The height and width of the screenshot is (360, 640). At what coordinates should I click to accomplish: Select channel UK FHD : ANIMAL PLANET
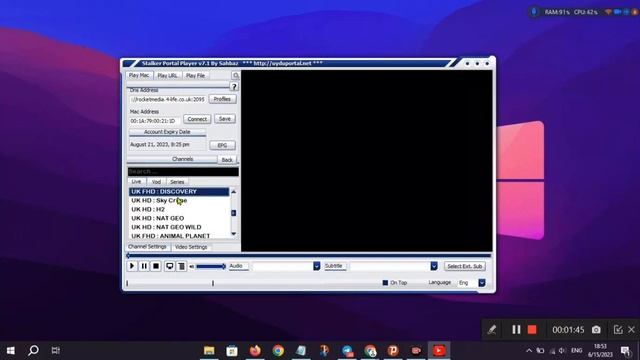(x=179, y=236)
